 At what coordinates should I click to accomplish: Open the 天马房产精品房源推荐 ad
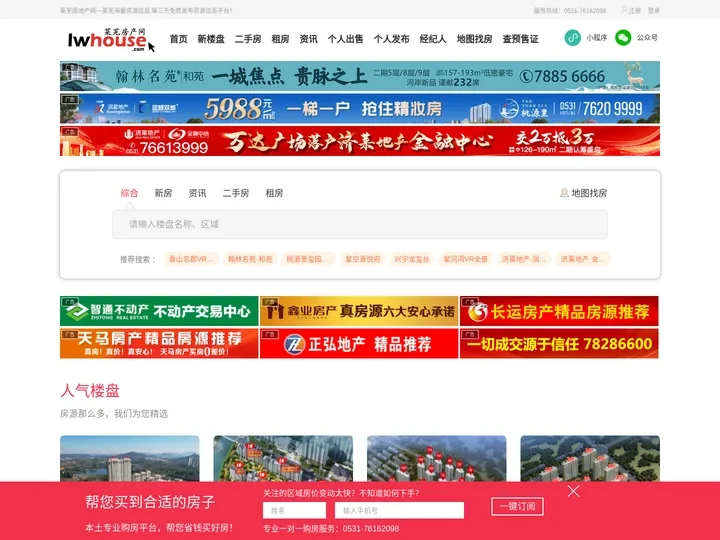(159, 343)
